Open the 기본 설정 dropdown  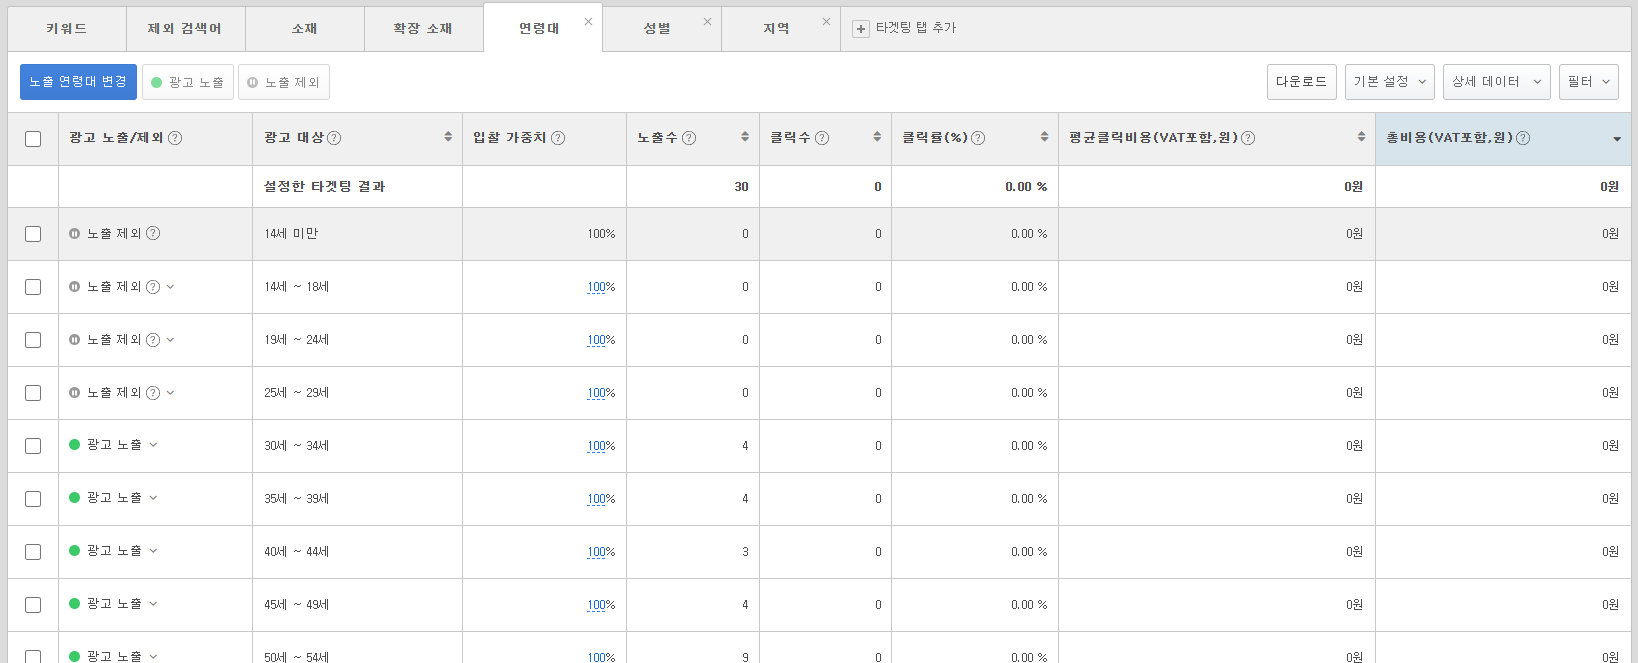pyautogui.click(x=1389, y=82)
